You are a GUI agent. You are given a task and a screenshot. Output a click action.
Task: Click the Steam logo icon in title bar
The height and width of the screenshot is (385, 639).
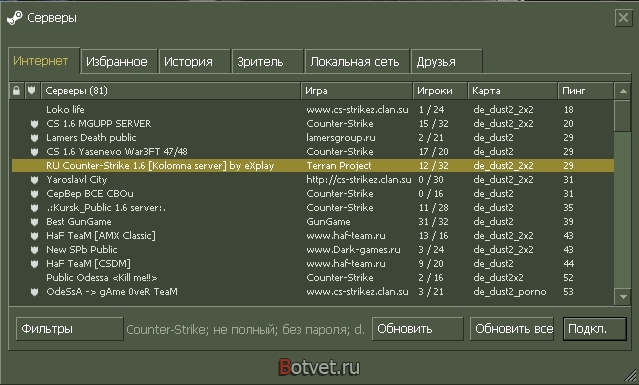coord(15,18)
